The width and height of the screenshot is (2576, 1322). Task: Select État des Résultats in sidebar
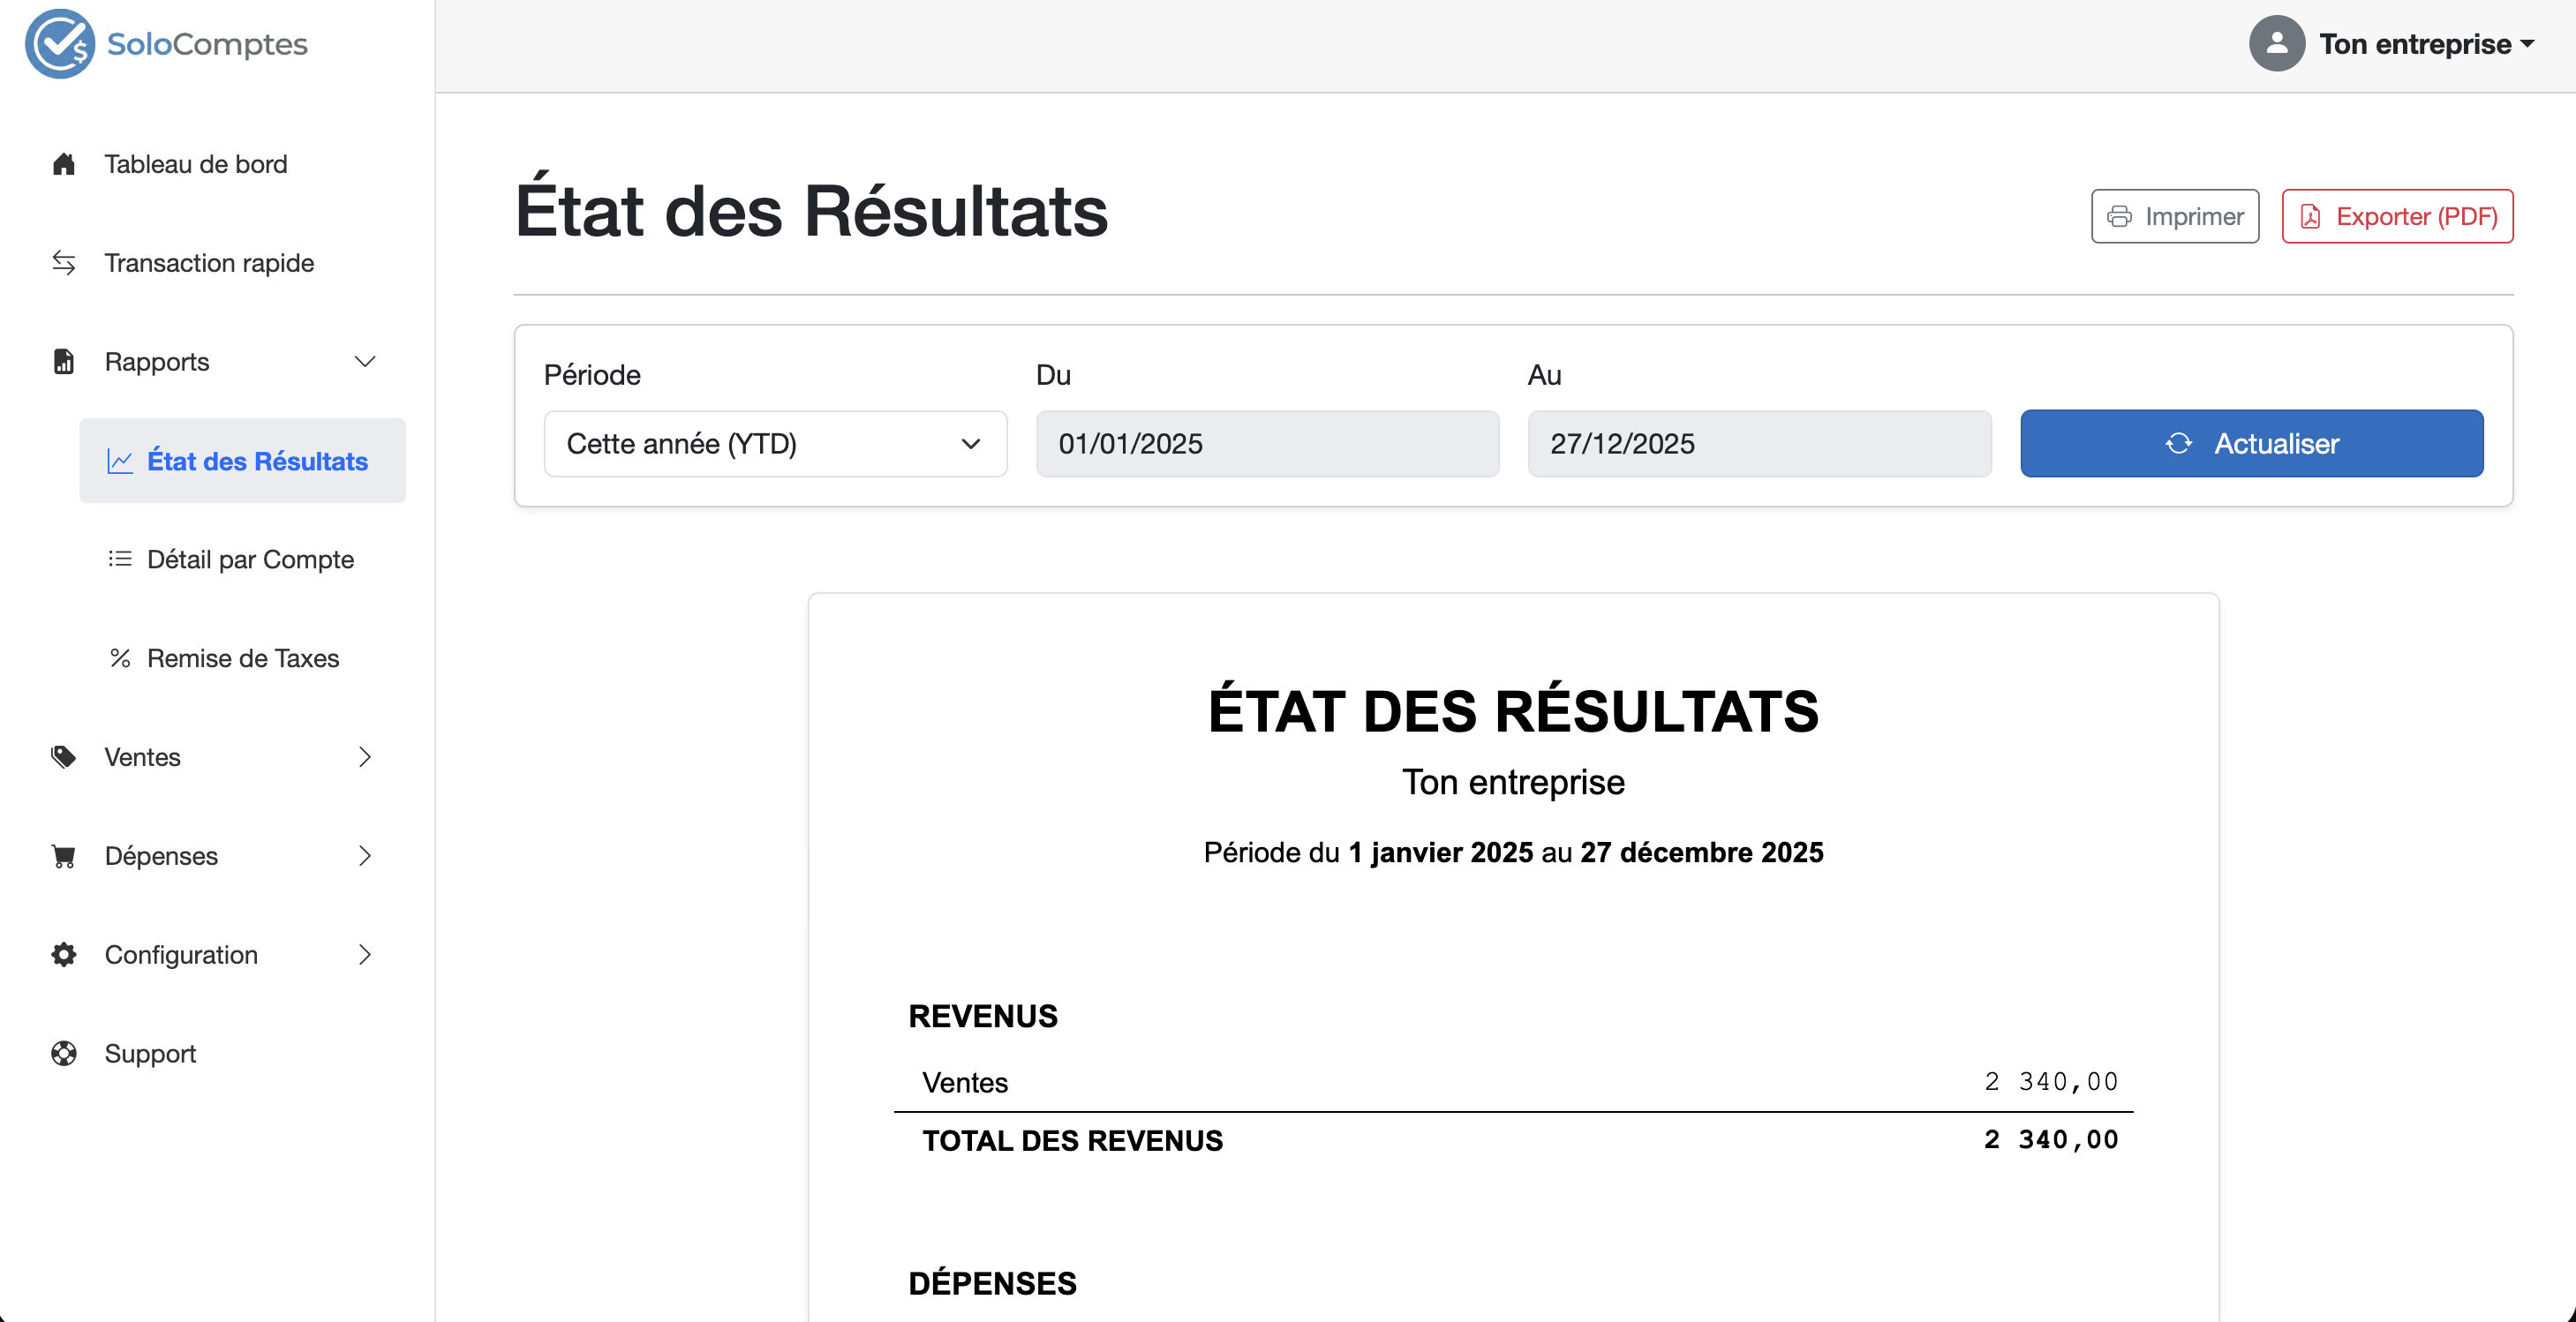coord(257,461)
